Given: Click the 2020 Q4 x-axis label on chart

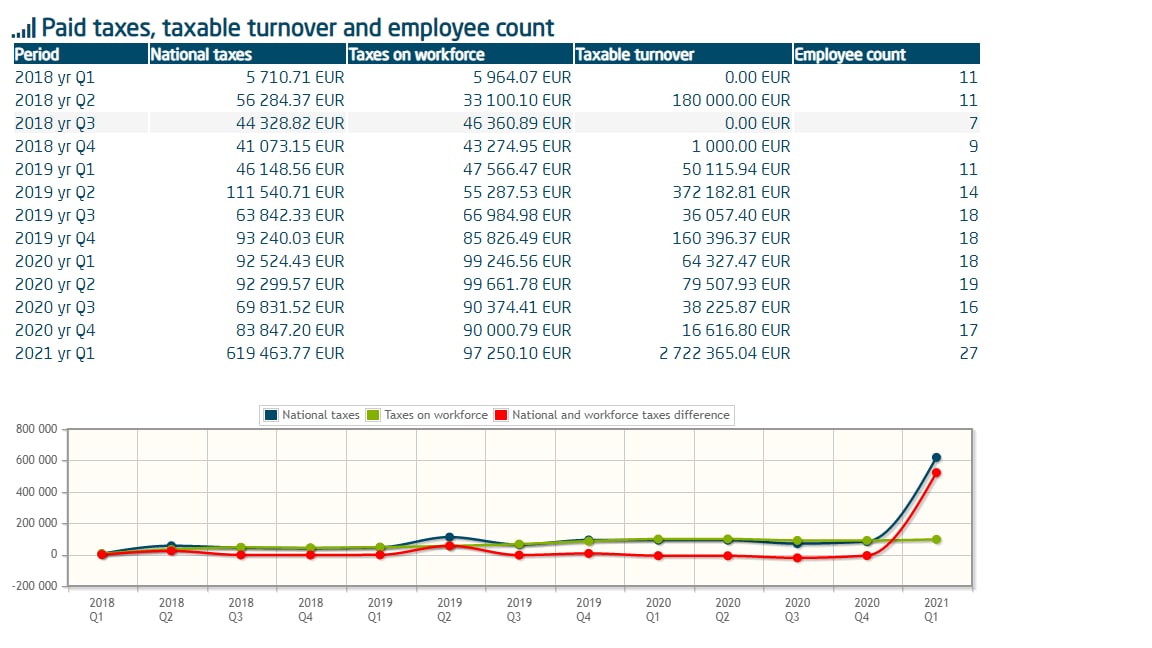Looking at the screenshot, I should [866, 610].
